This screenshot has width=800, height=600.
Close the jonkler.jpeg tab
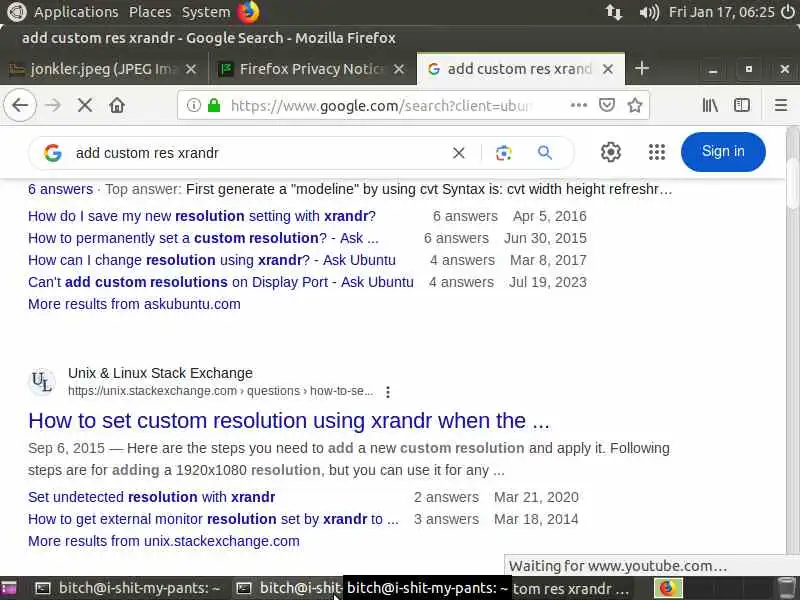(x=191, y=69)
